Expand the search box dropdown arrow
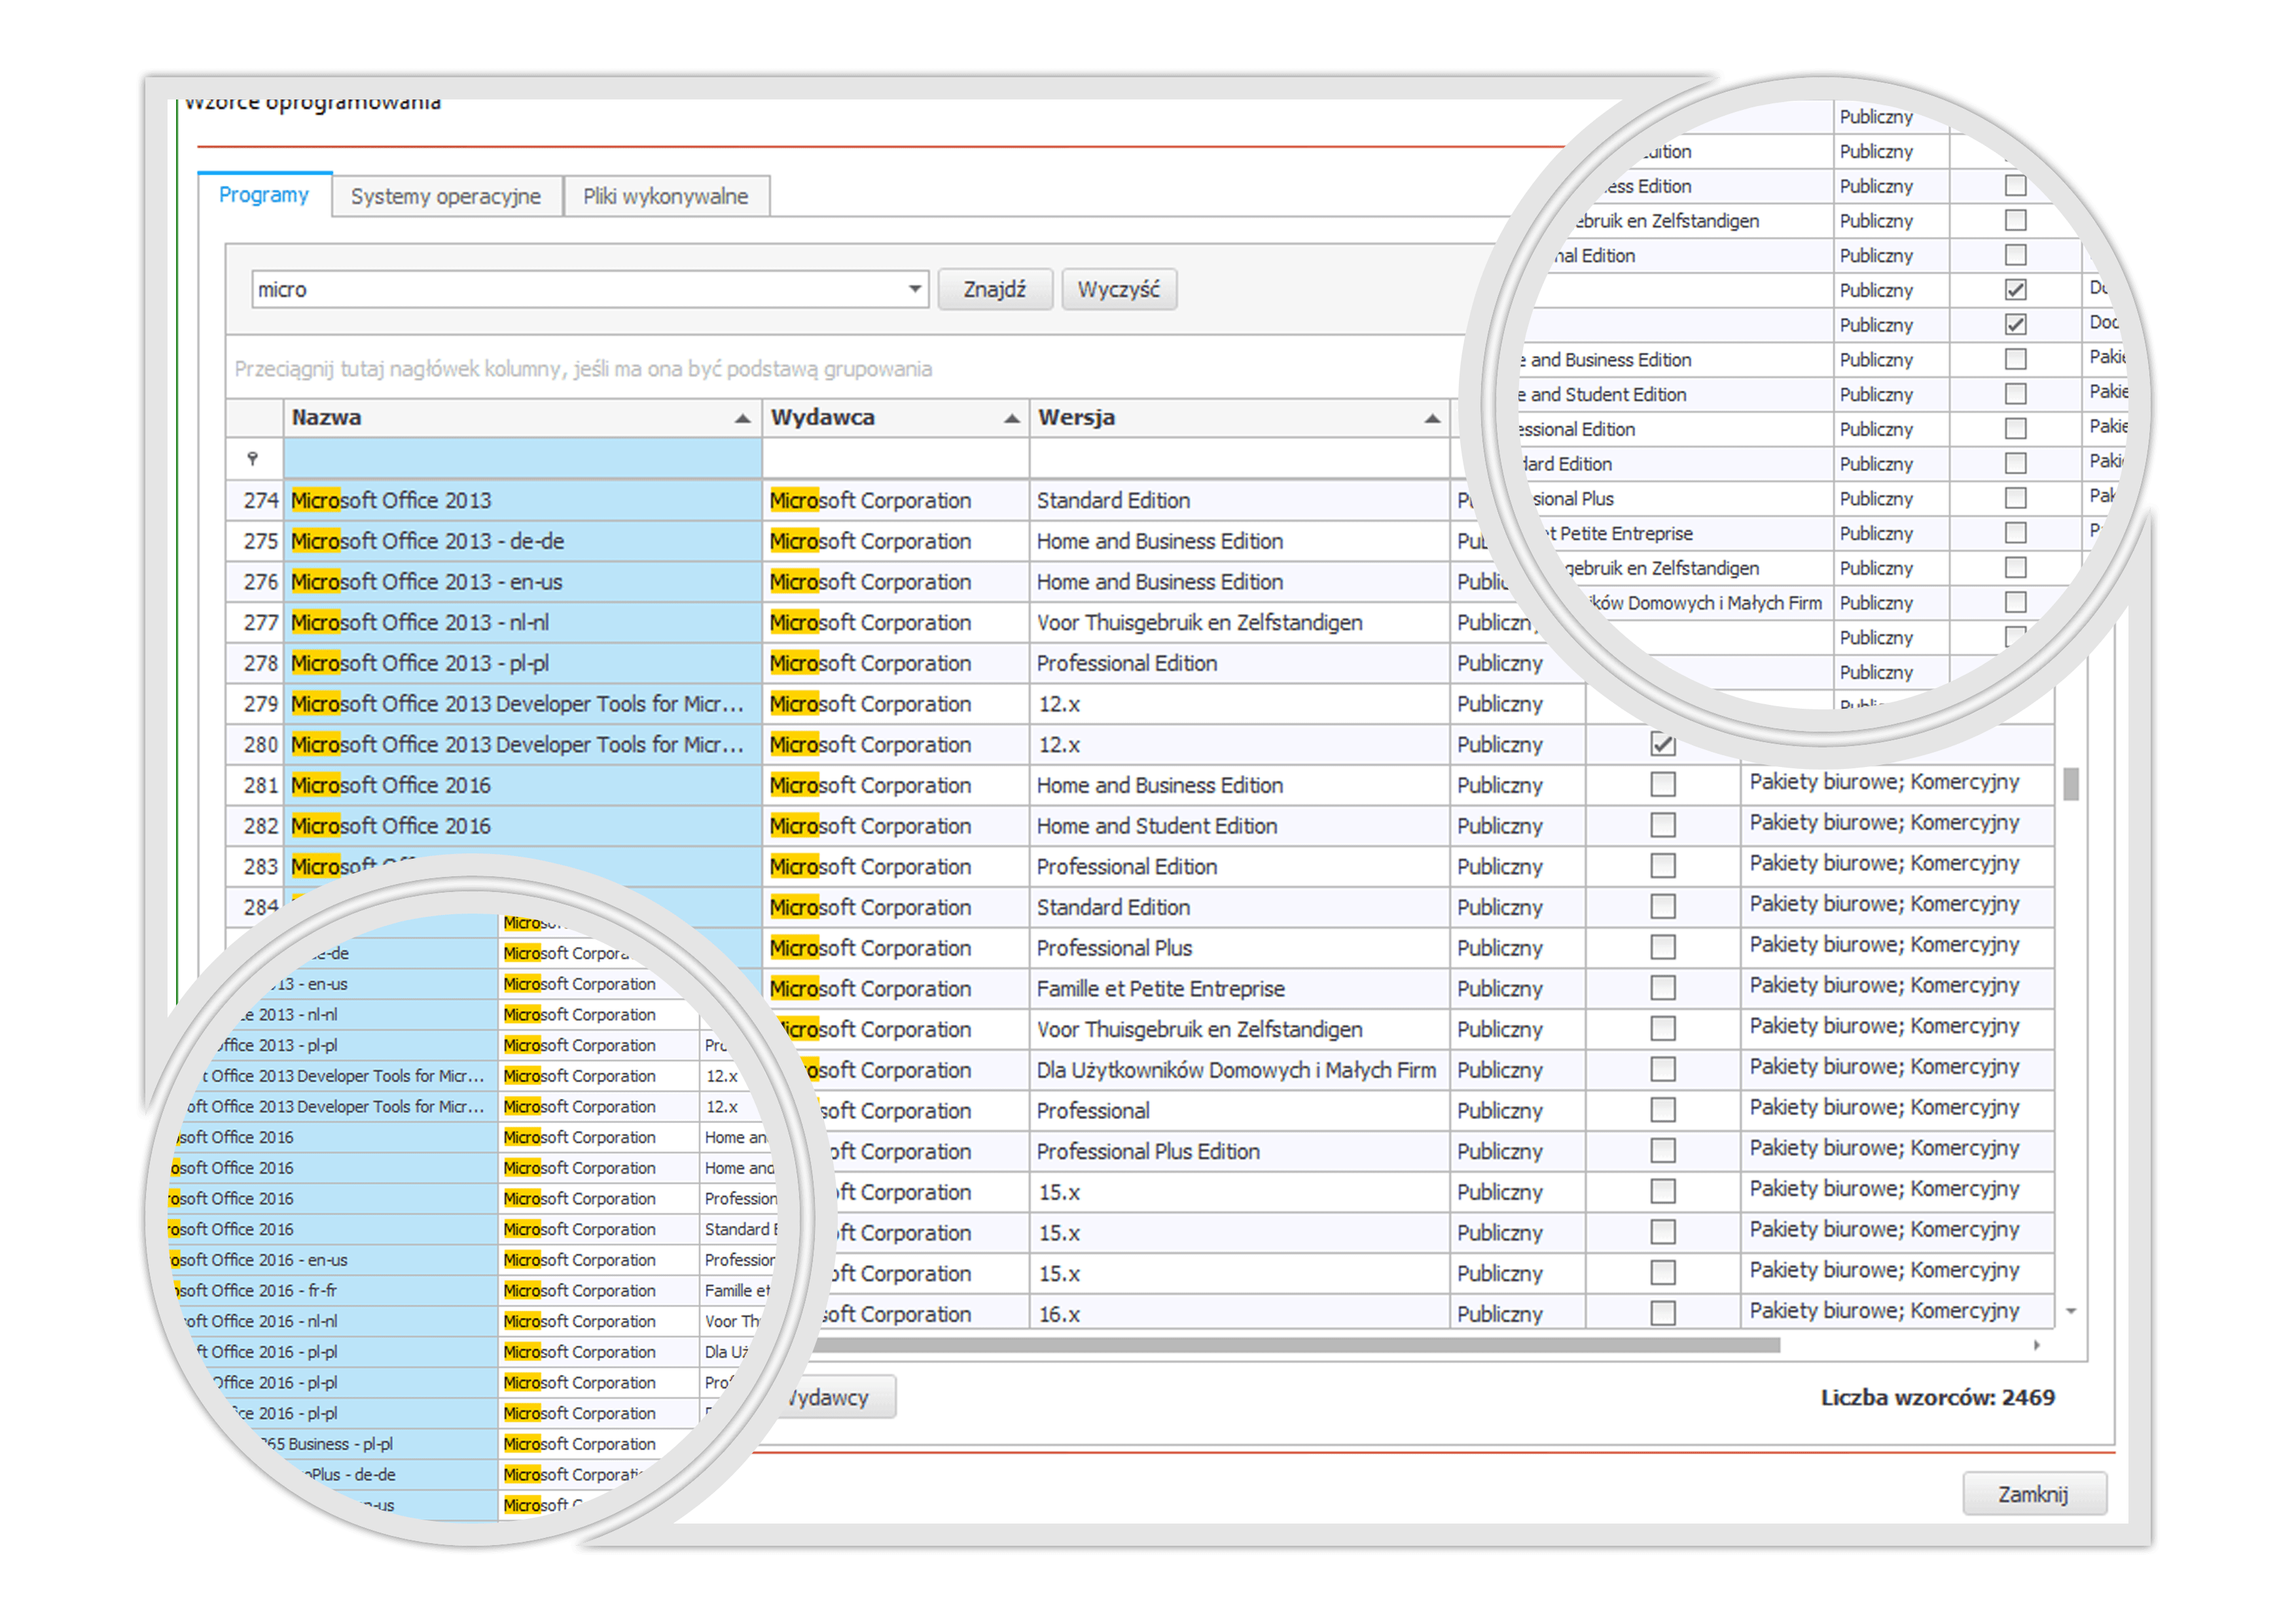This screenshot has width=2296, height=1623. tap(914, 290)
